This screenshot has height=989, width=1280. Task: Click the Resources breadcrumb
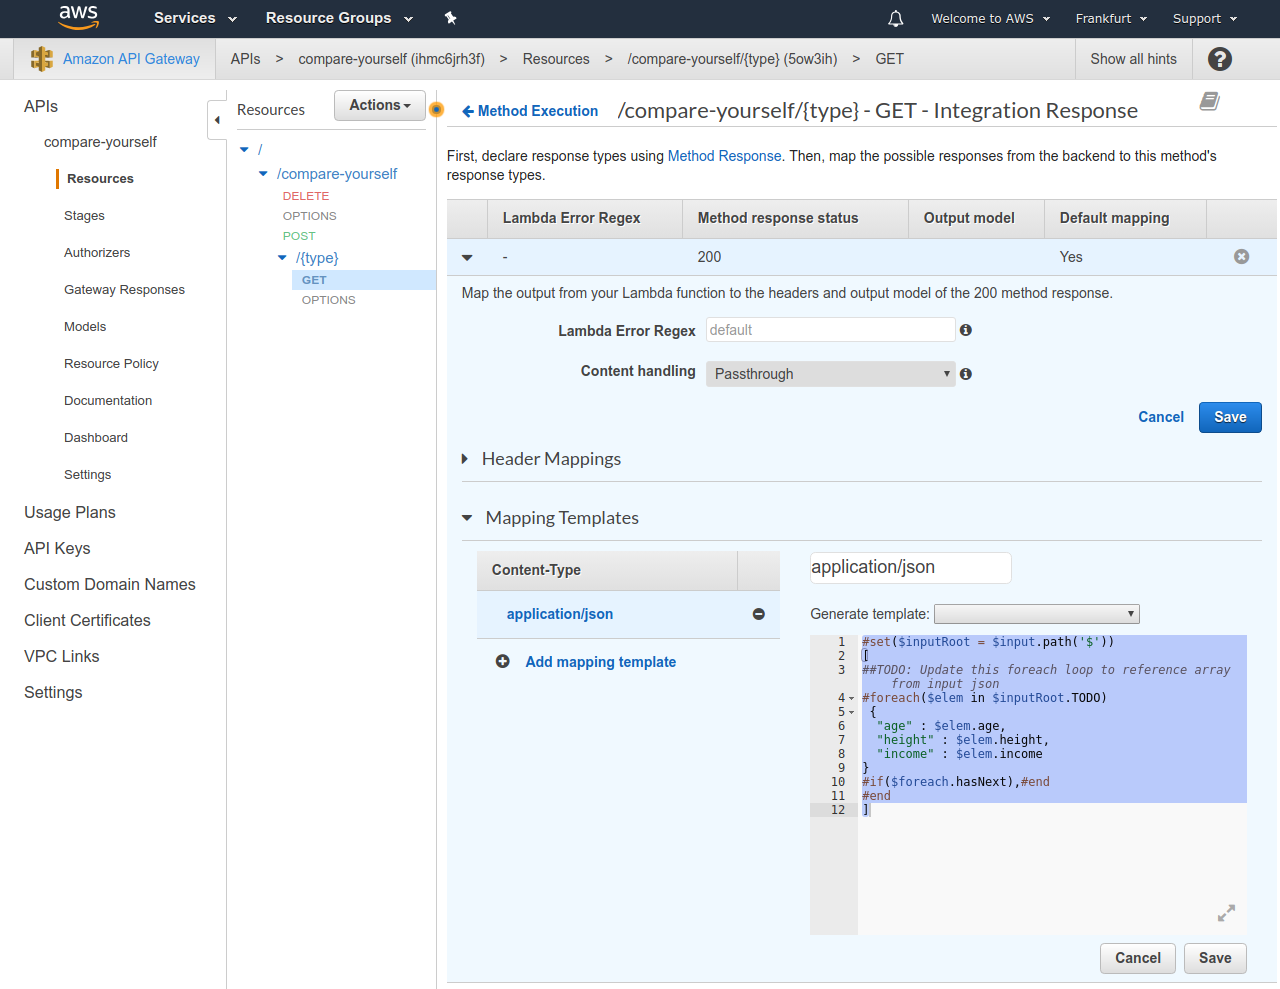click(556, 59)
